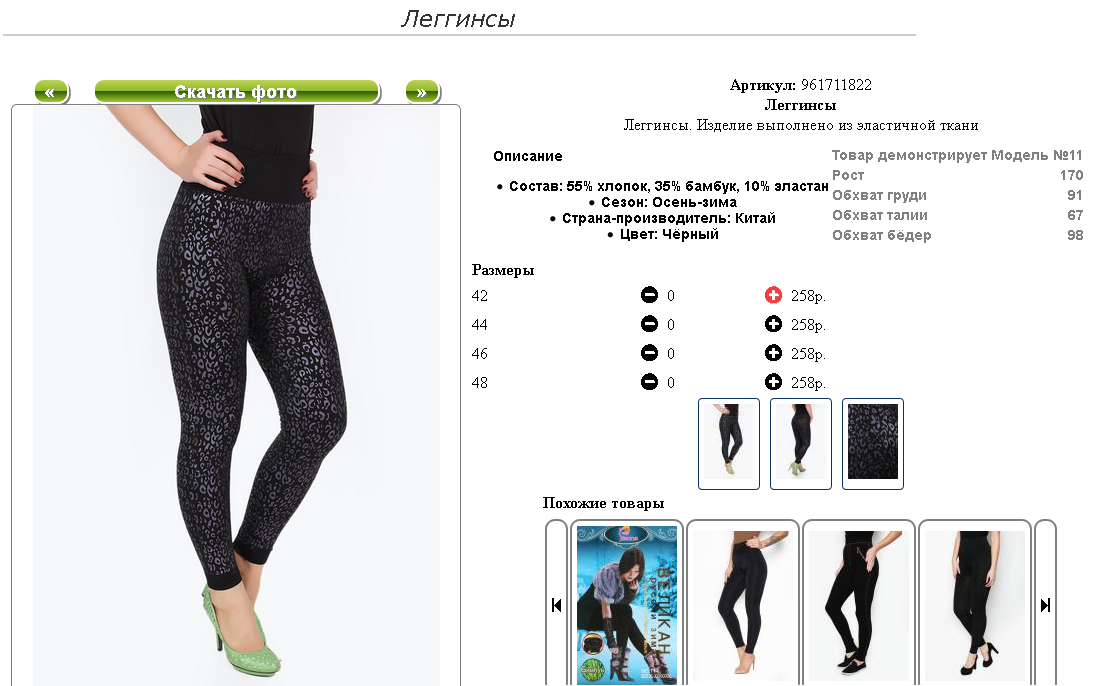This screenshot has height=686, width=1117.
Task: Click minus icon for size 46
Action: tap(649, 353)
